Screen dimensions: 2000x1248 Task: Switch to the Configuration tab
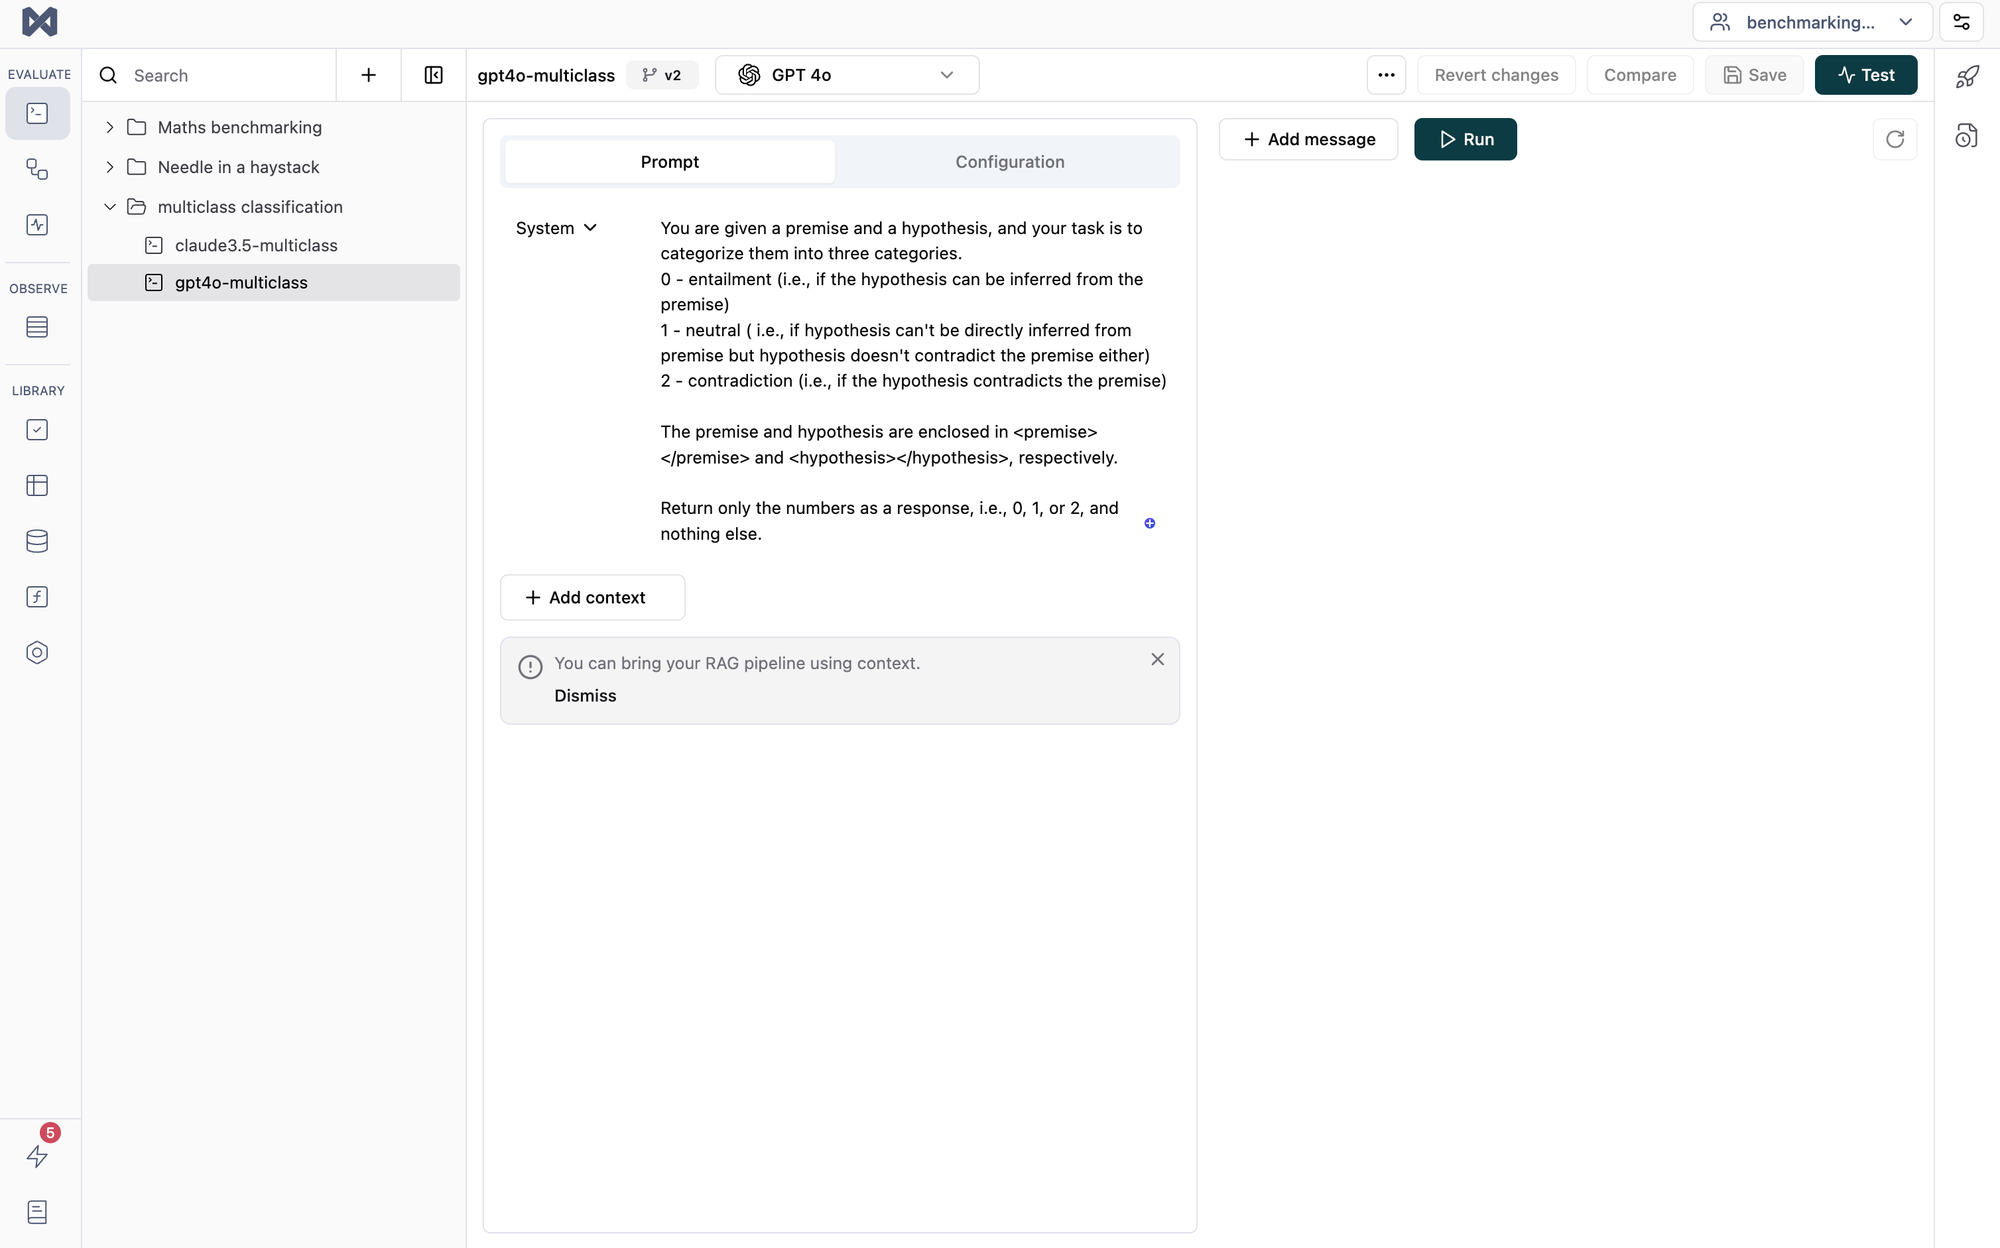coord(1009,162)
